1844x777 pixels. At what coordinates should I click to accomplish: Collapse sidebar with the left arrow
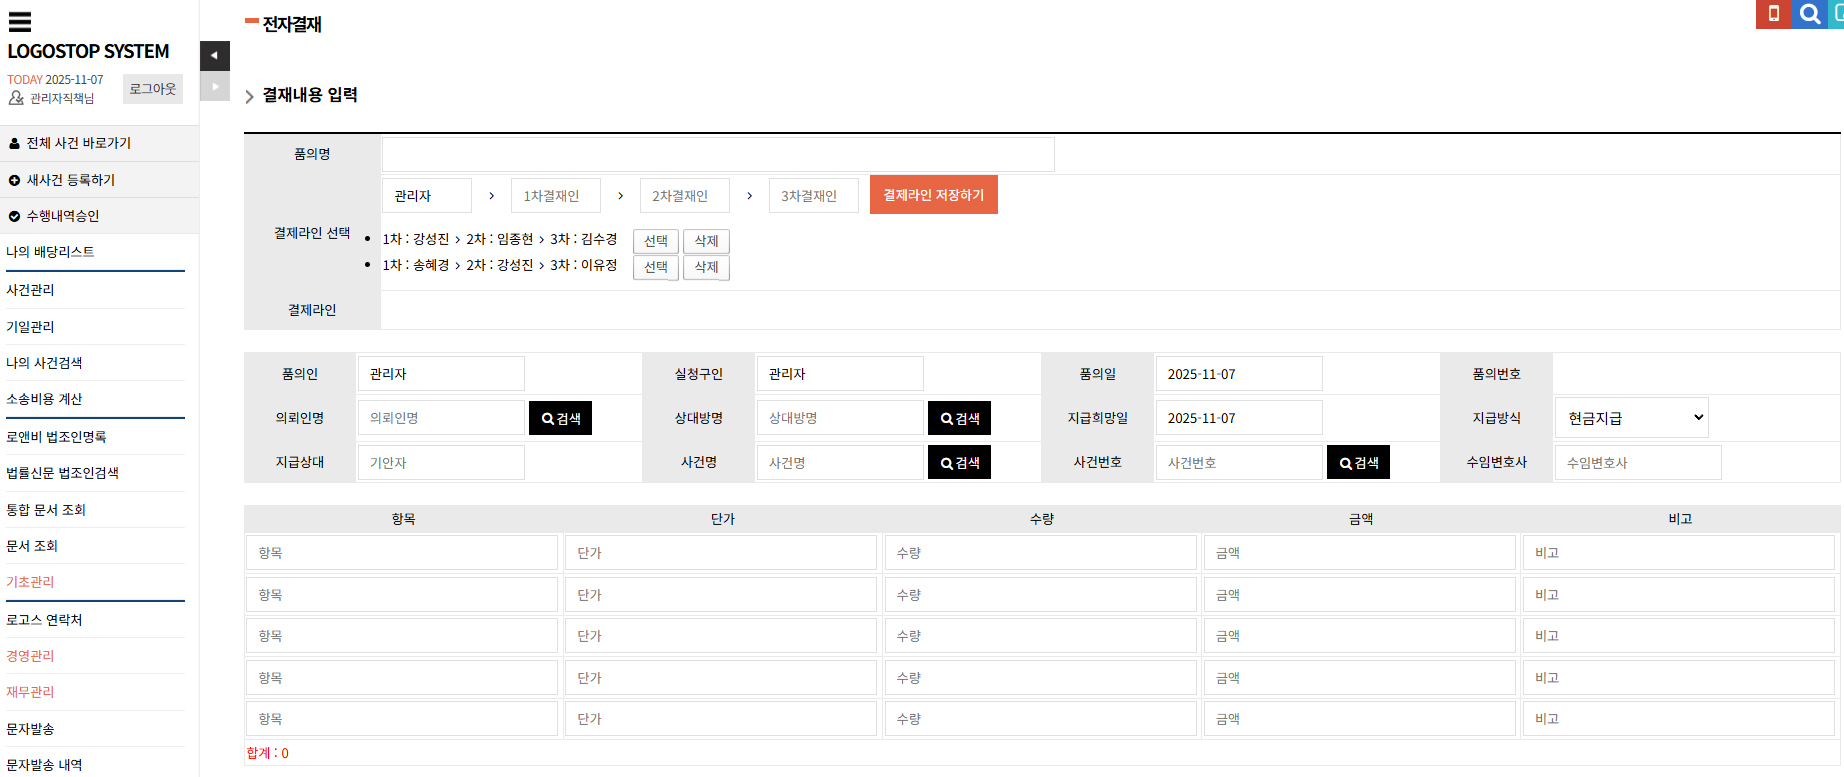pyautogui.click(x=215, y=56)
